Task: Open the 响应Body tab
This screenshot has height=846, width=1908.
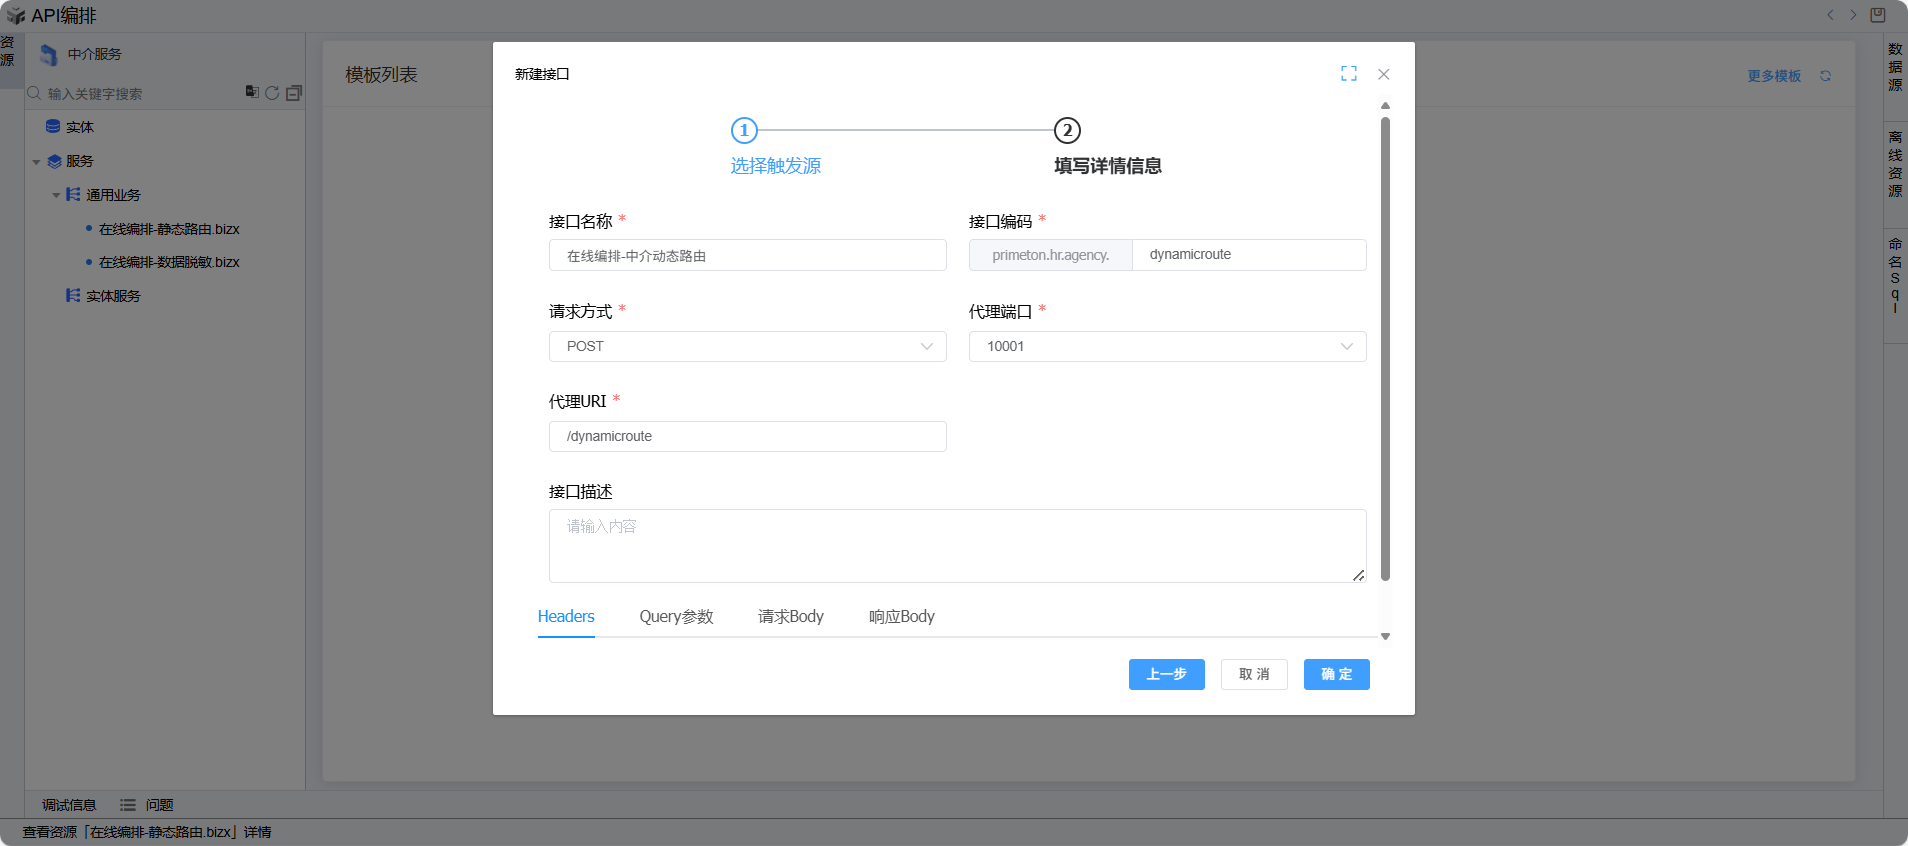Action: tap(901, 617)
